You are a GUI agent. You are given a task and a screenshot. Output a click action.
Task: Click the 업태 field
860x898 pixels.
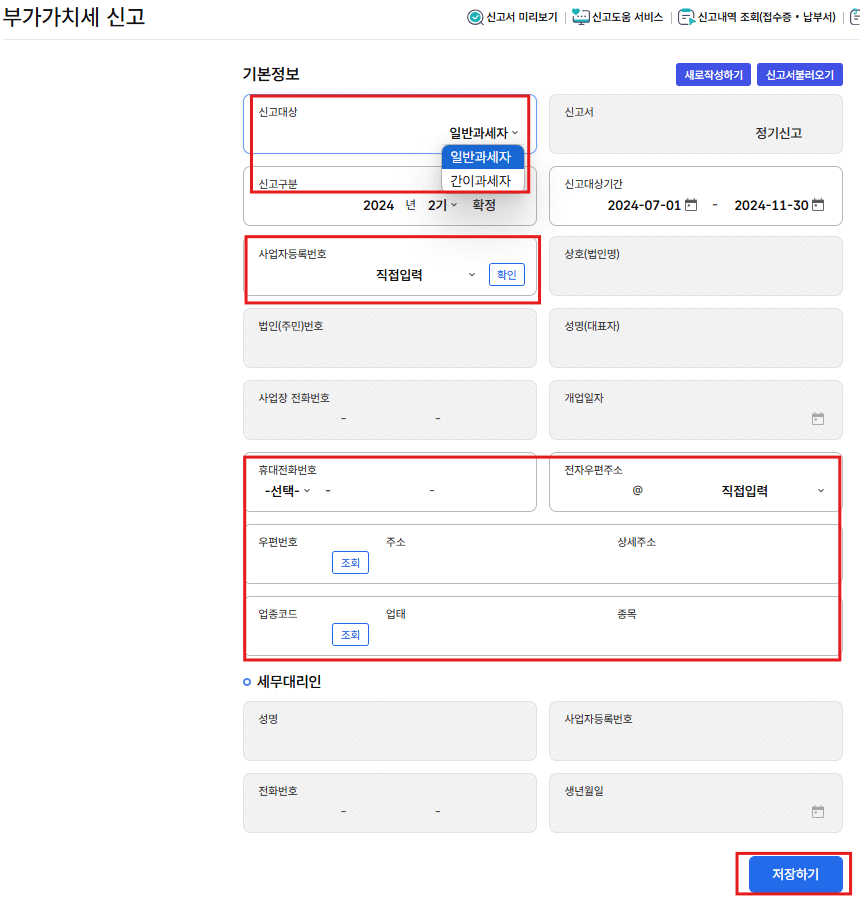tap(495, 636)
